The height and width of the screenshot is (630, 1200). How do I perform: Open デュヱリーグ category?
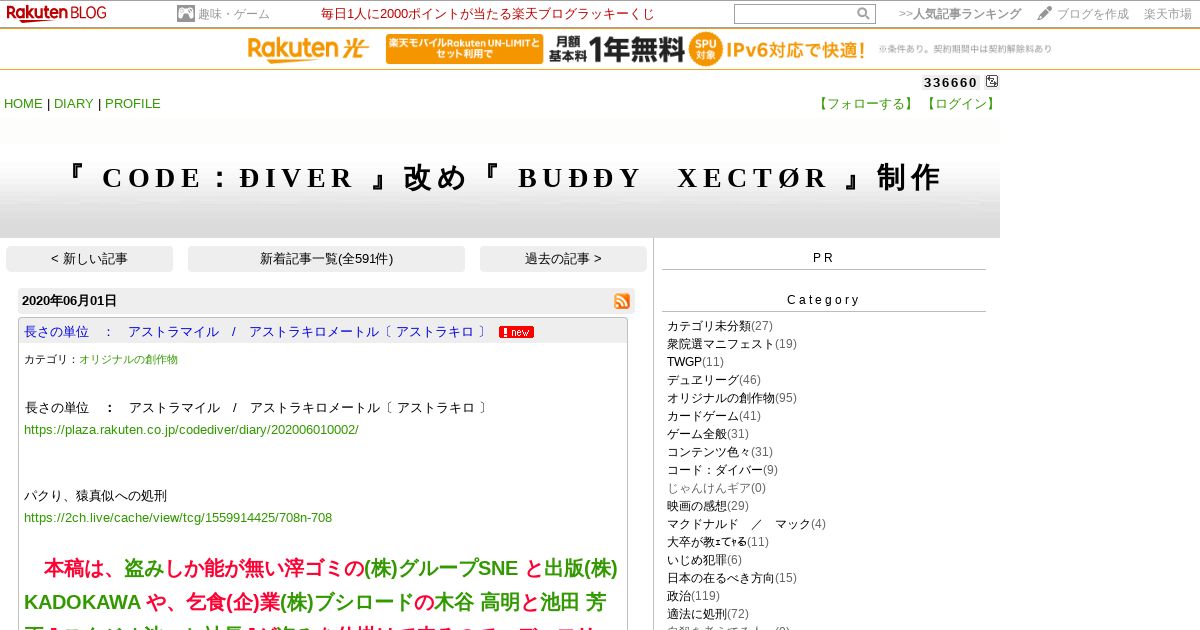tap(703, 380)
